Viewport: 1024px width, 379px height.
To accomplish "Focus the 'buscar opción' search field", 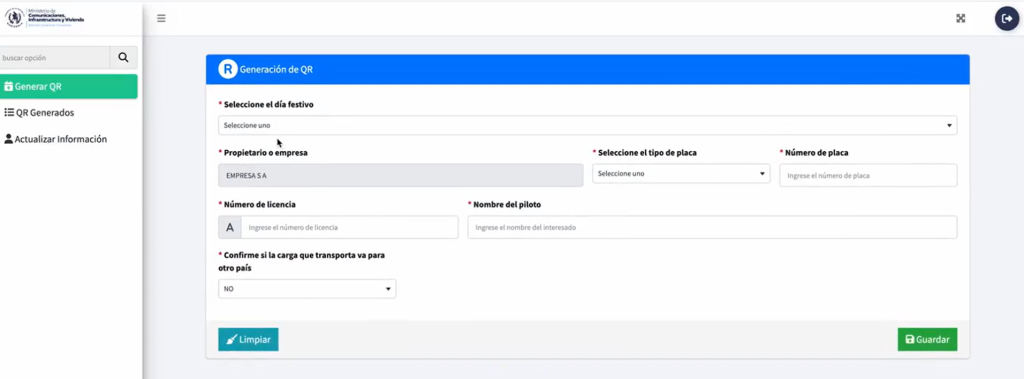I will (55, 58).
